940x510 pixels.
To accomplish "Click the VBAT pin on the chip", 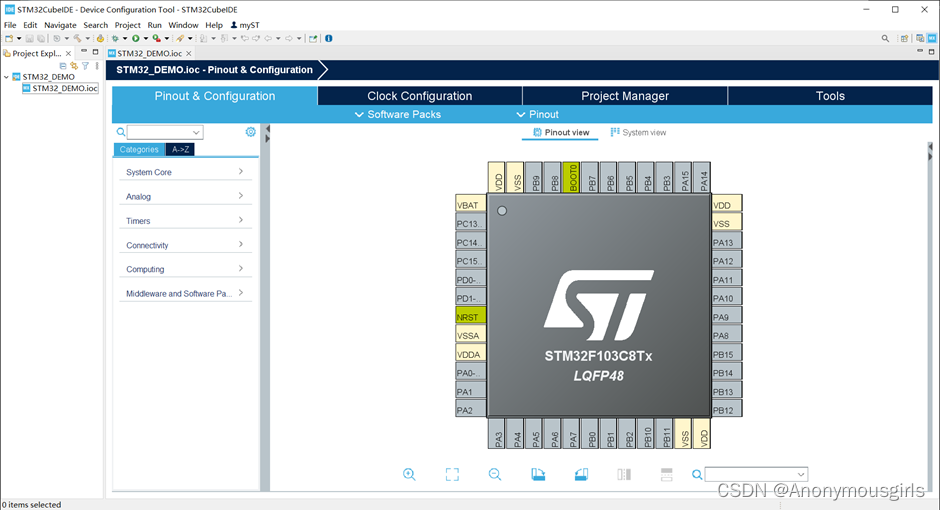I will point(471,205).
